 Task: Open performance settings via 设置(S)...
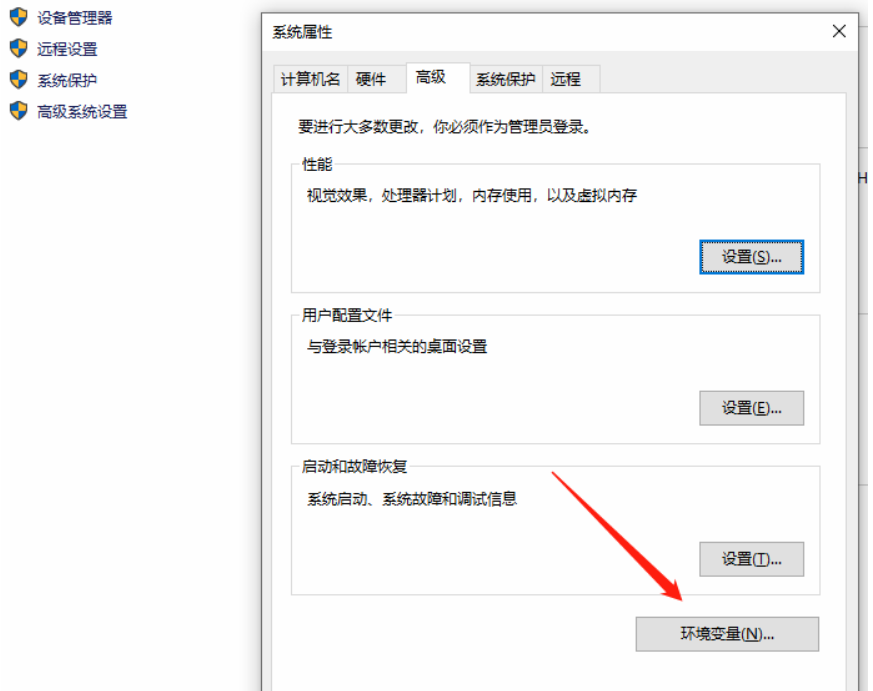pyautogui.click(x=752, y=257)
